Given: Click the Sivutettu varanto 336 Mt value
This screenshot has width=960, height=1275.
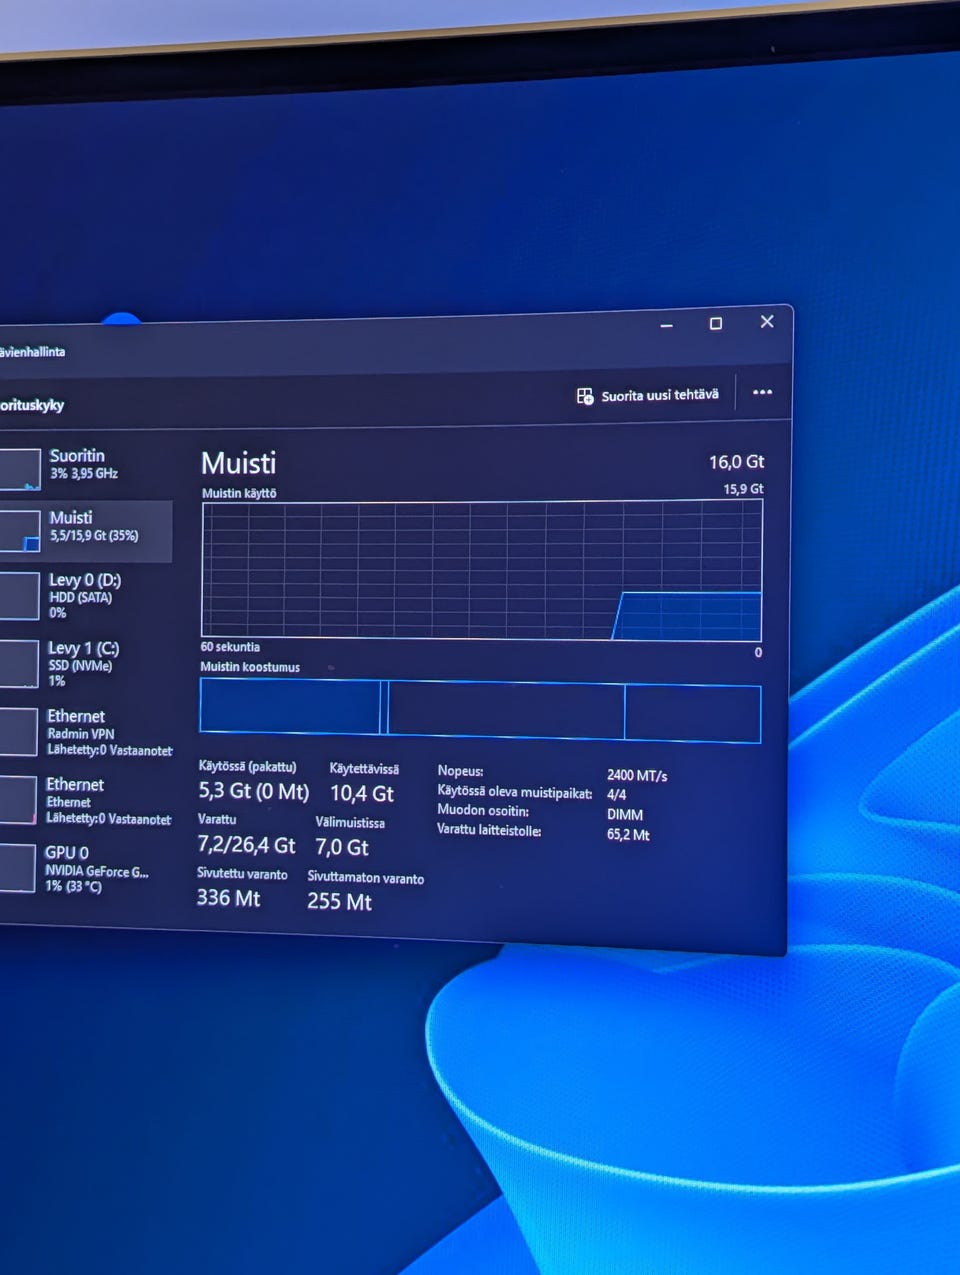Looking at the screenshot, I should click(x=228, y=898).
